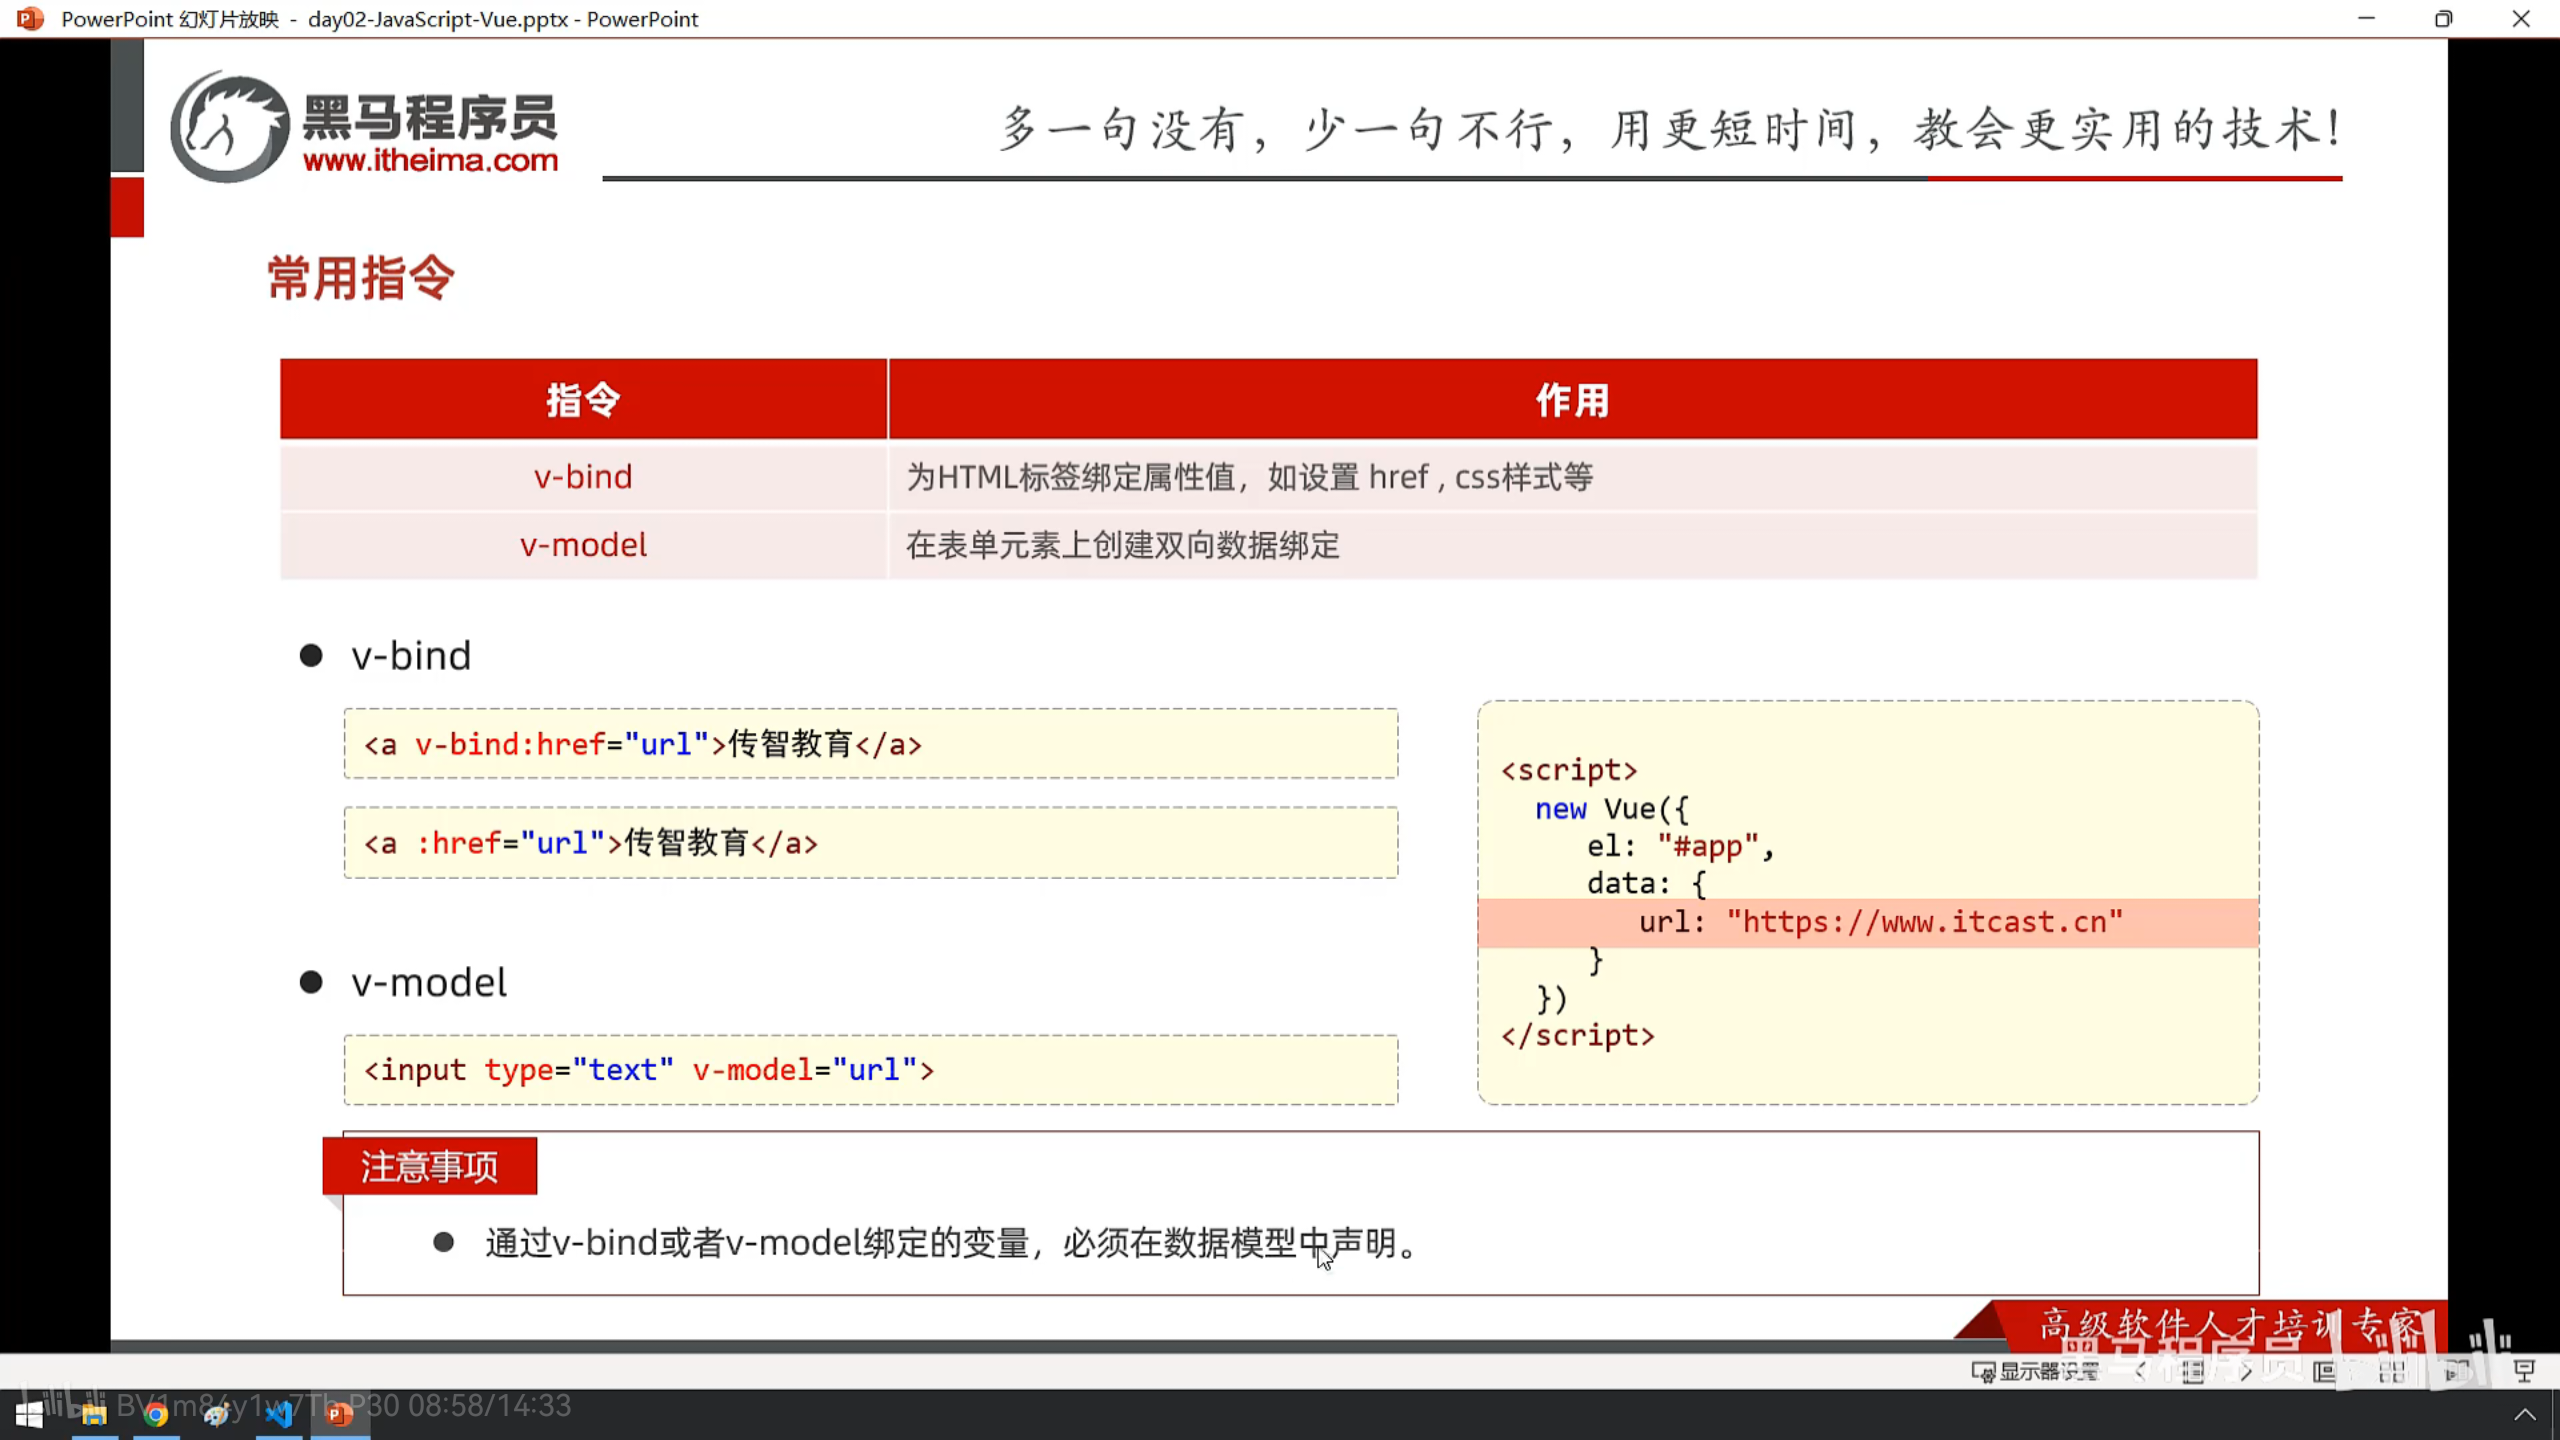Click the 作用 table header cell
Screen dimensions: 2560x1440
(1573, 399)
